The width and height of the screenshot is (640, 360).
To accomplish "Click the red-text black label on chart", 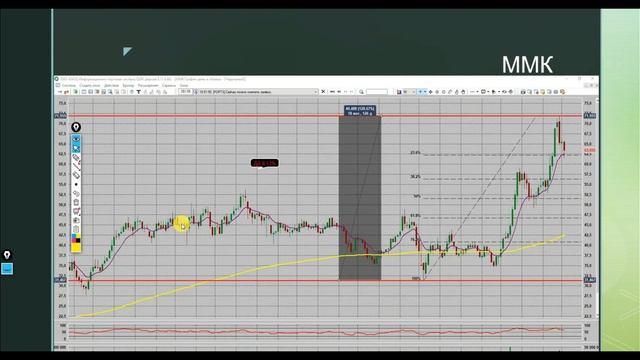I will [x=264, y=163].
